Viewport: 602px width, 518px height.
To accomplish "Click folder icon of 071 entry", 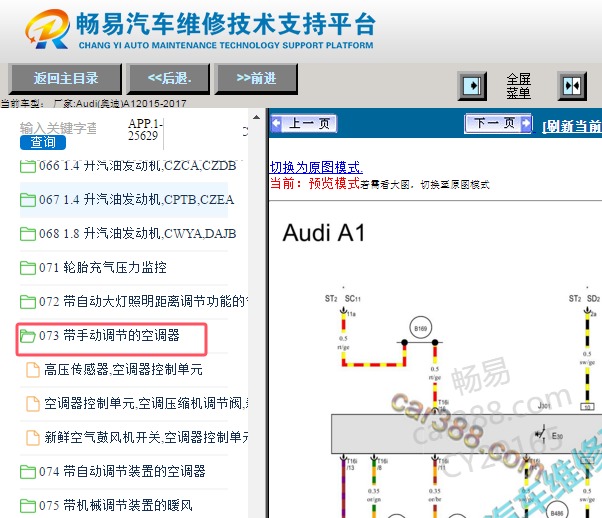I will click(28, 268).
